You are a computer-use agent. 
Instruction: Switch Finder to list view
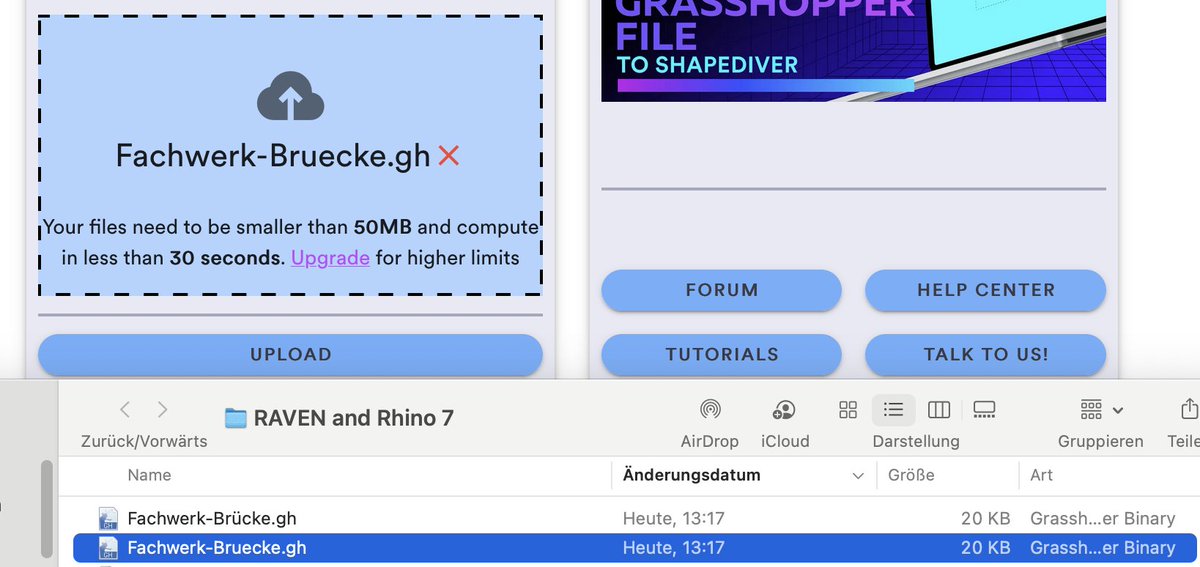tap(894, 410)
